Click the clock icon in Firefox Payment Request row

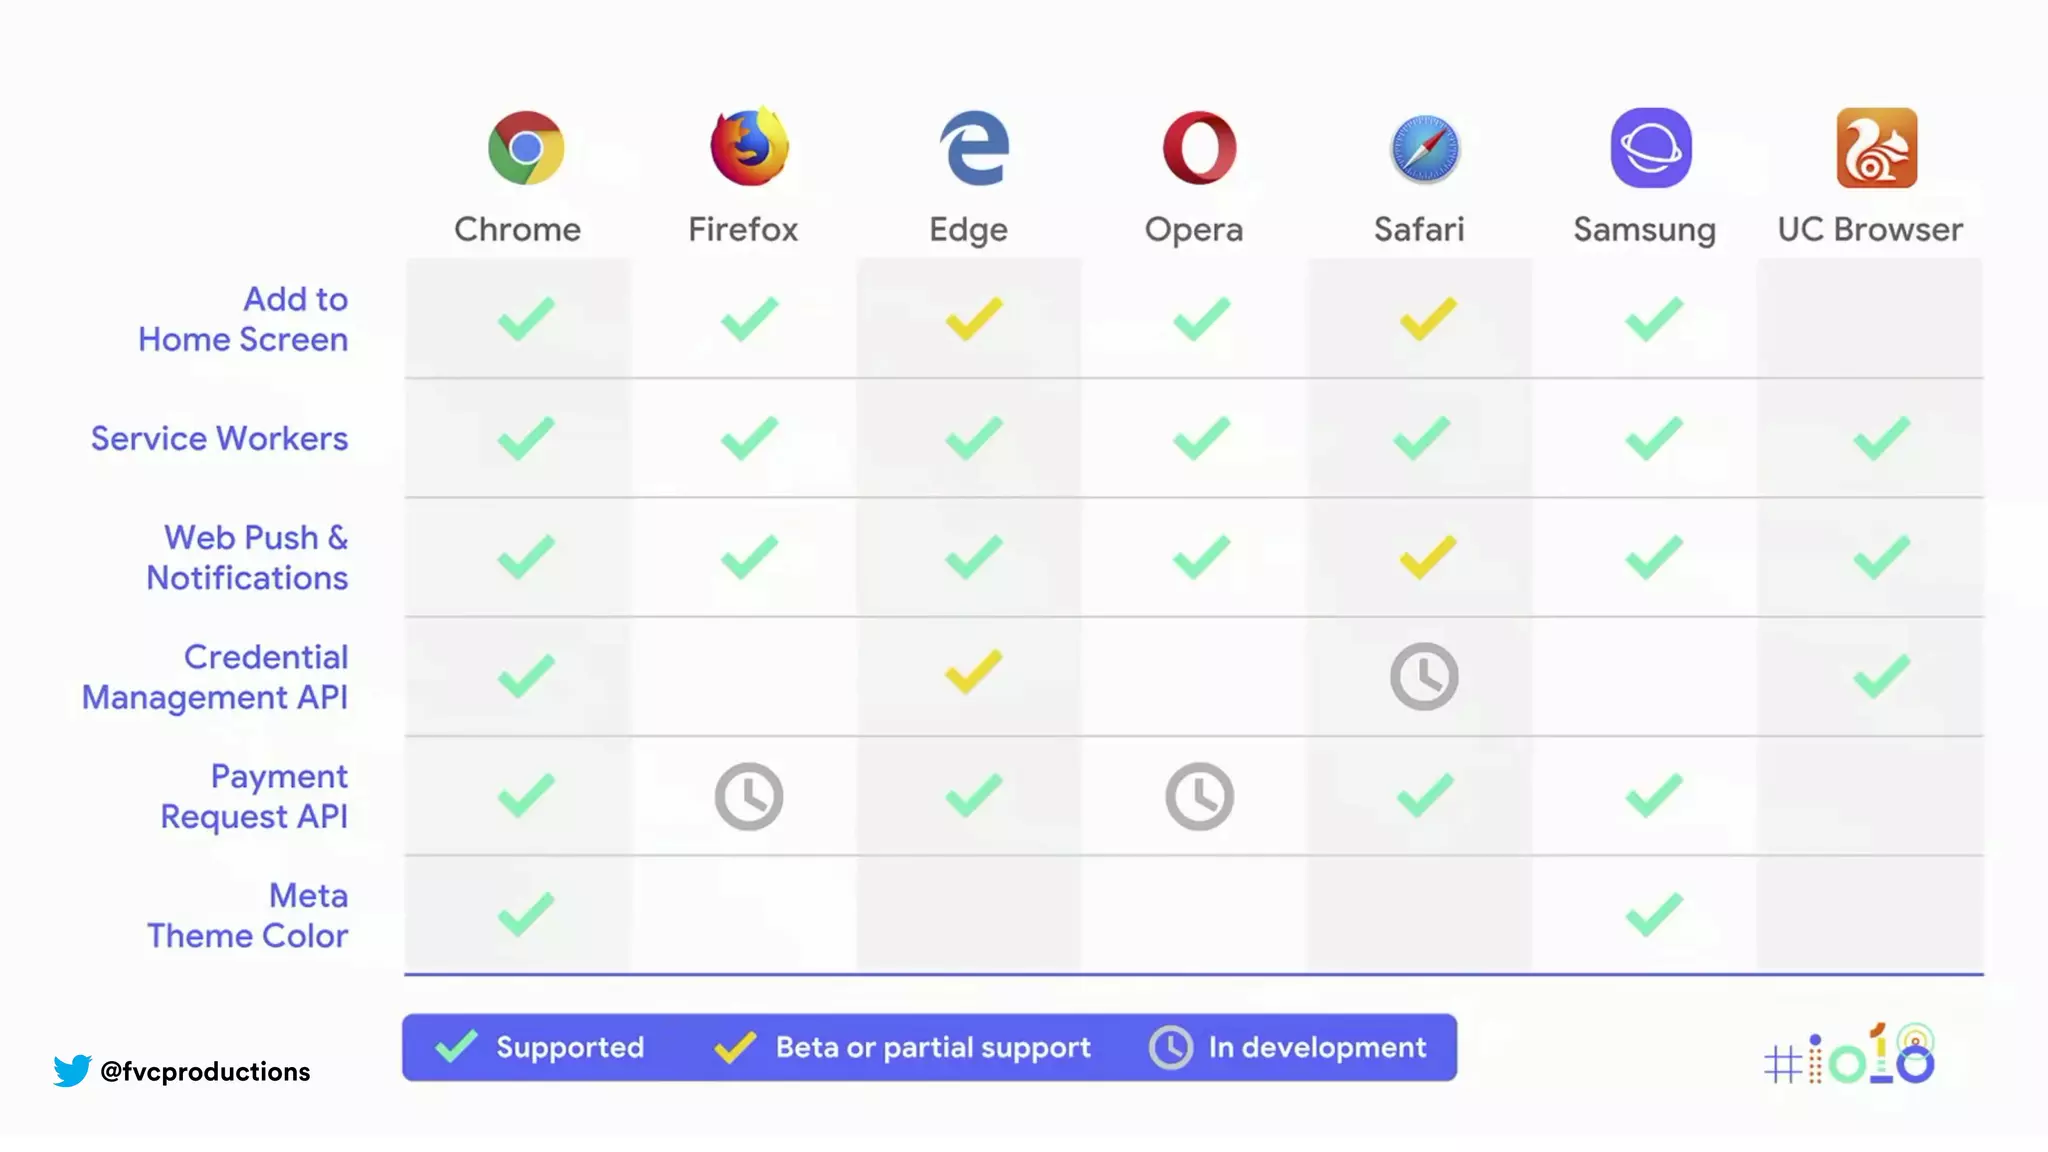749,797
